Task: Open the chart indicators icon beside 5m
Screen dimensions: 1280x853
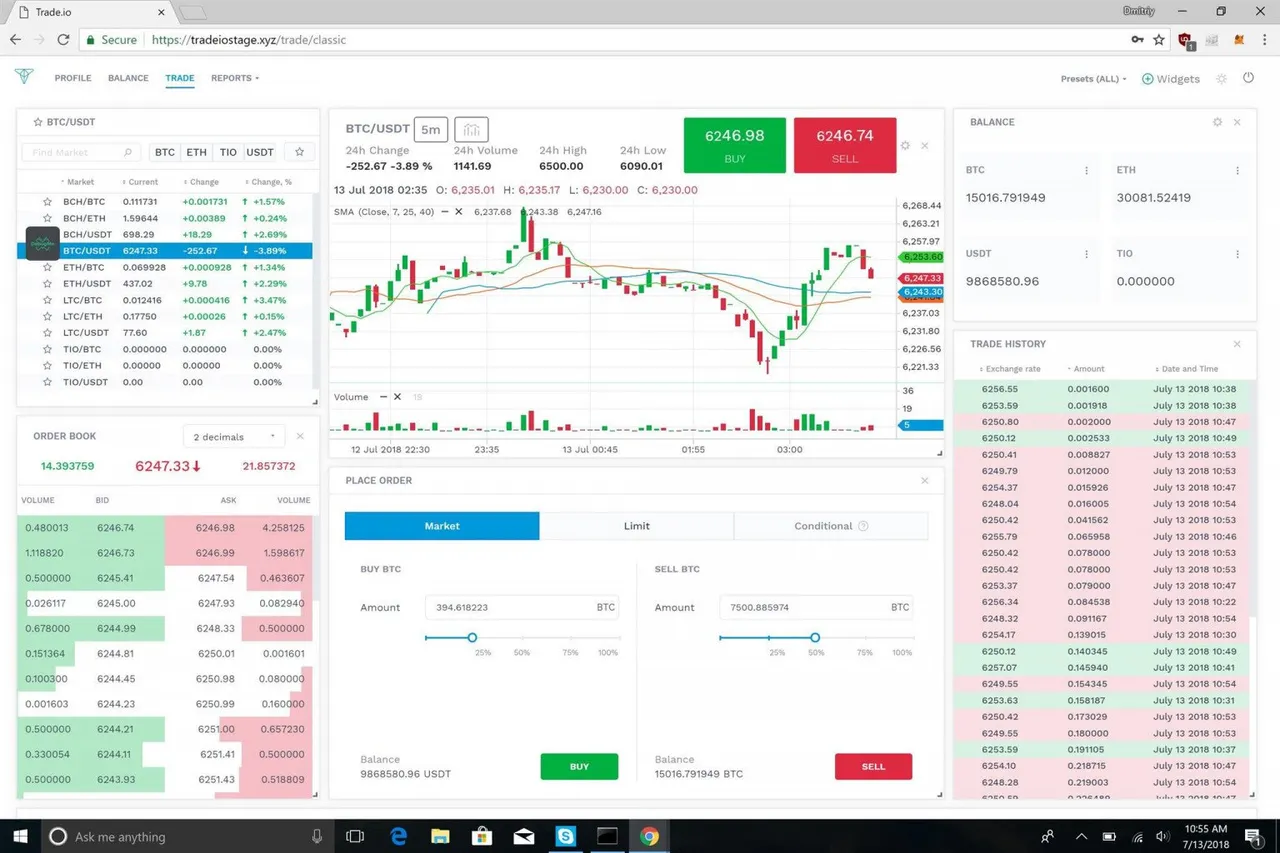Action: pos(471,129)
